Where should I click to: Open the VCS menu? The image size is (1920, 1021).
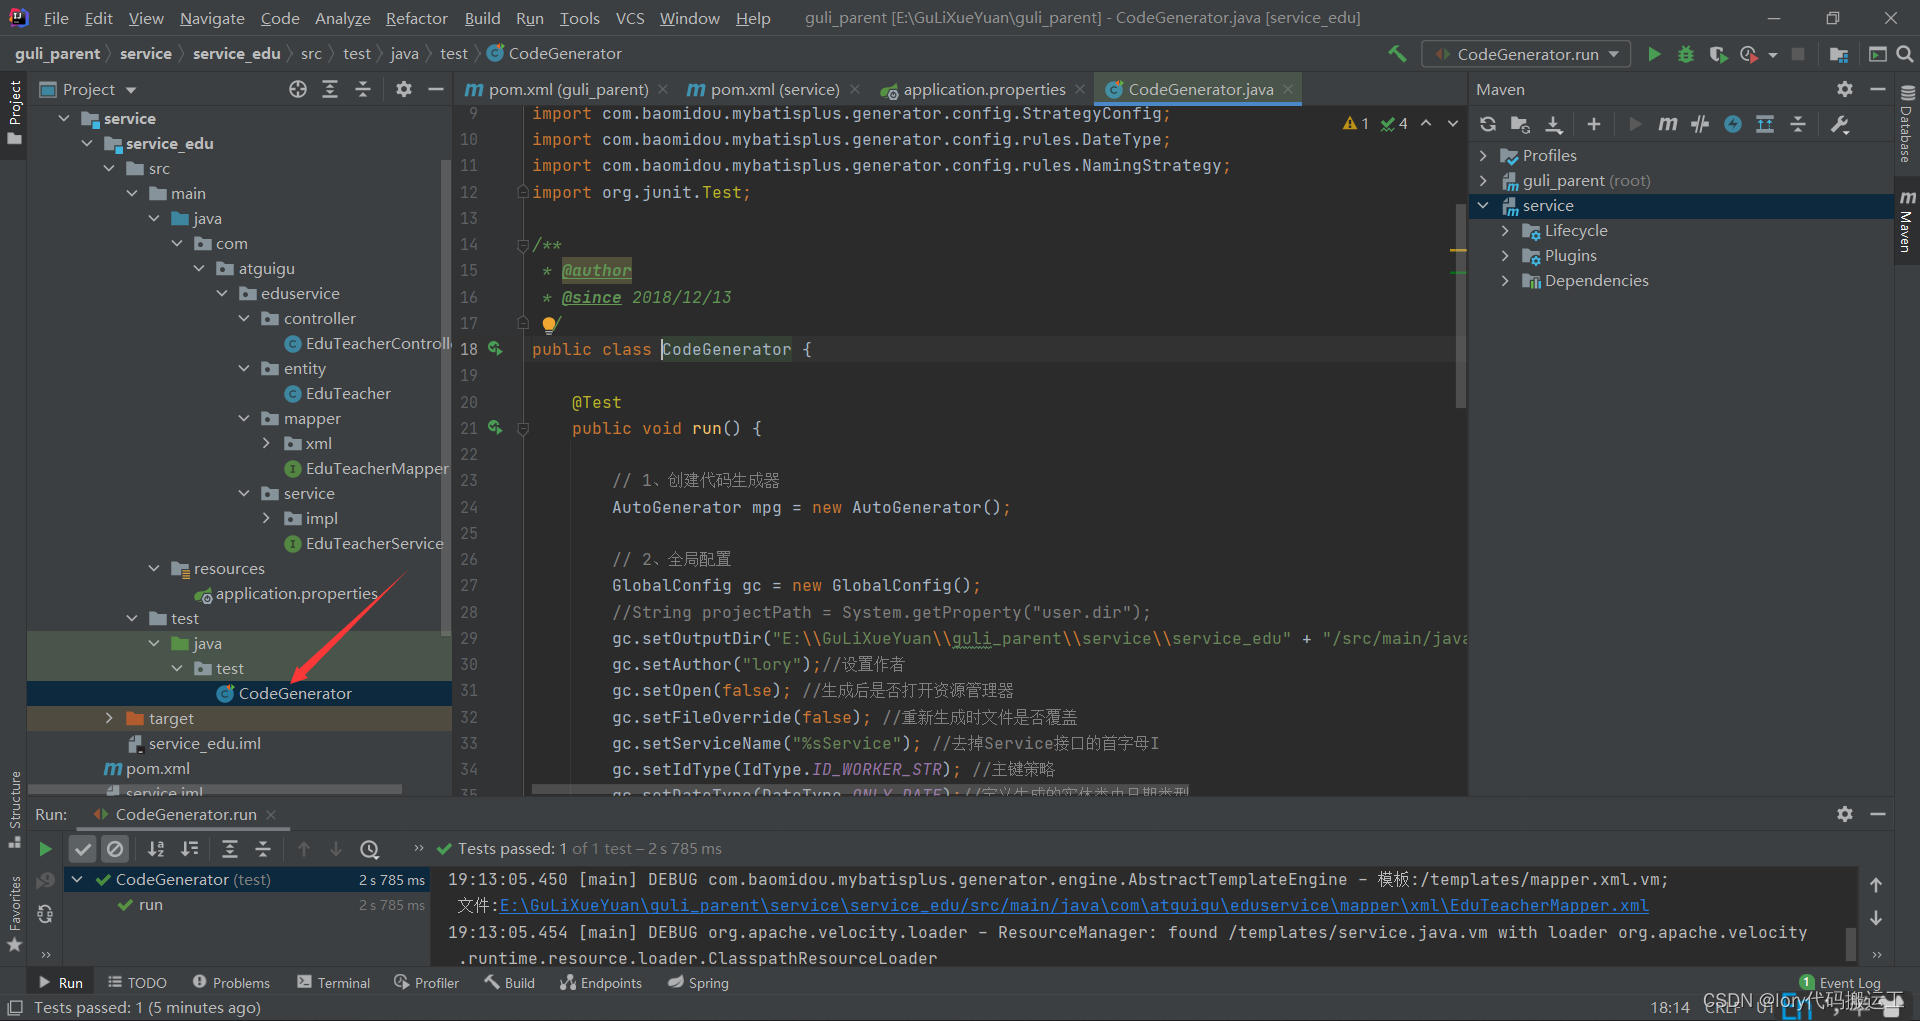[x=630, y=18]
